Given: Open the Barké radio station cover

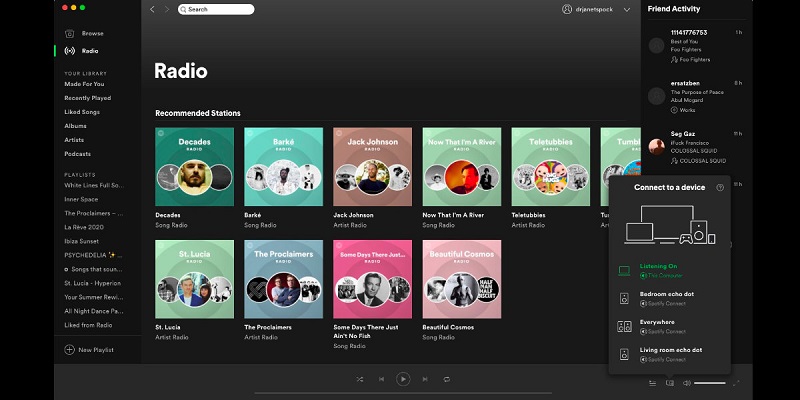Looking at the screenshot, I should pyautogui.click(x=284, y=167).
